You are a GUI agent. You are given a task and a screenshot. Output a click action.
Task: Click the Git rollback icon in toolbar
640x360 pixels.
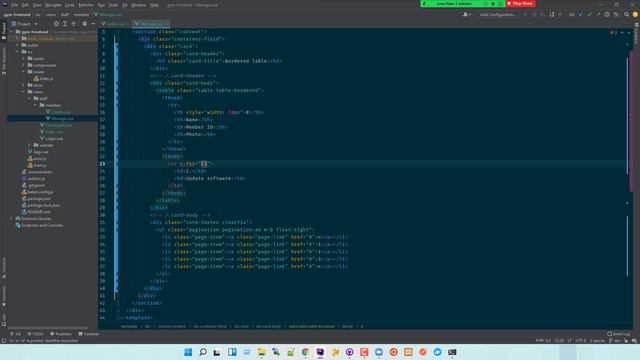[616, 14]
